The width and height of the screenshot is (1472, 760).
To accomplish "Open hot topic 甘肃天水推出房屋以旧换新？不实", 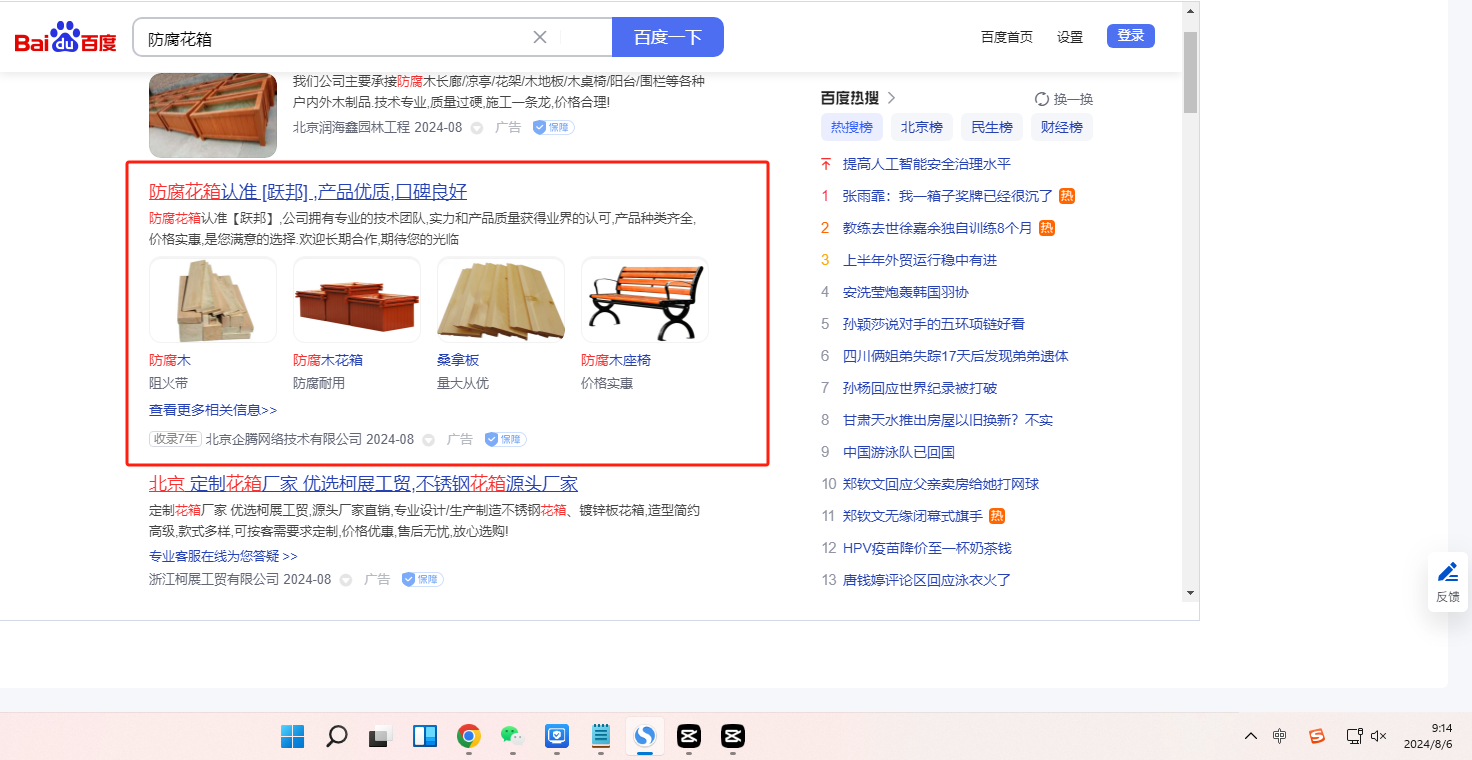I will [x=948, y=420].
